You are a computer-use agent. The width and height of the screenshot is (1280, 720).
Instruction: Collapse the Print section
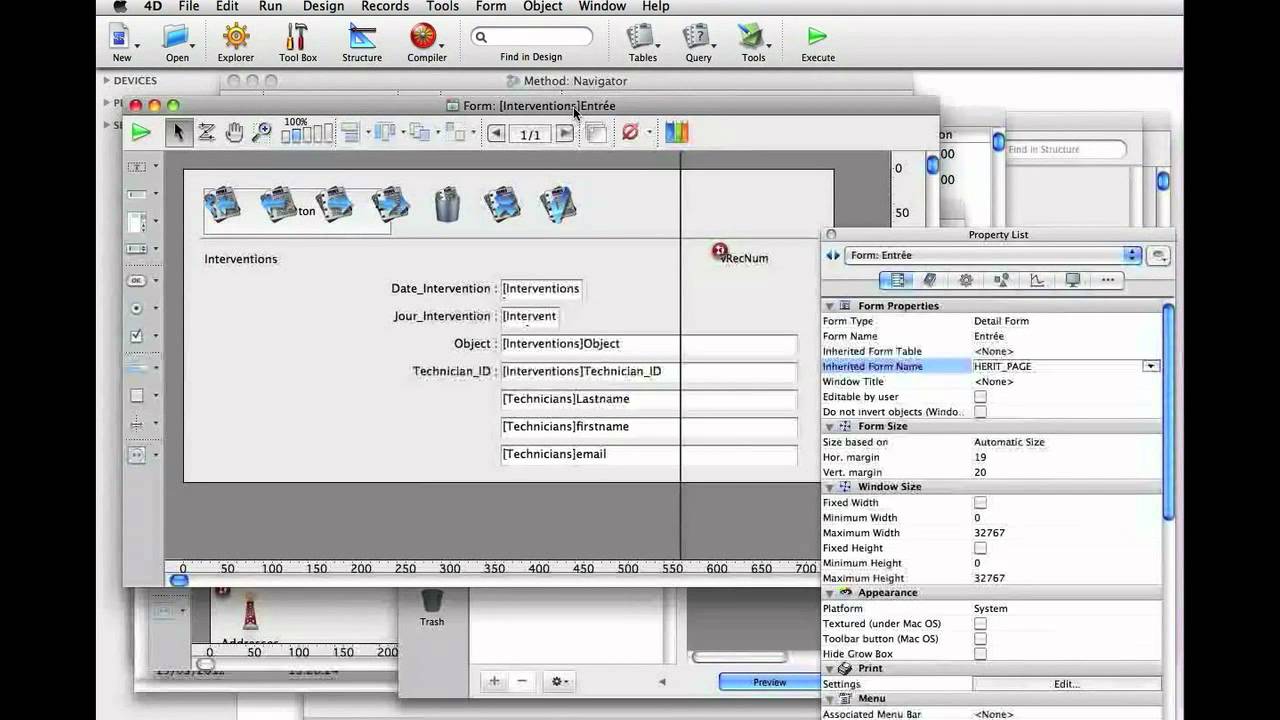[x=829, y=669]
